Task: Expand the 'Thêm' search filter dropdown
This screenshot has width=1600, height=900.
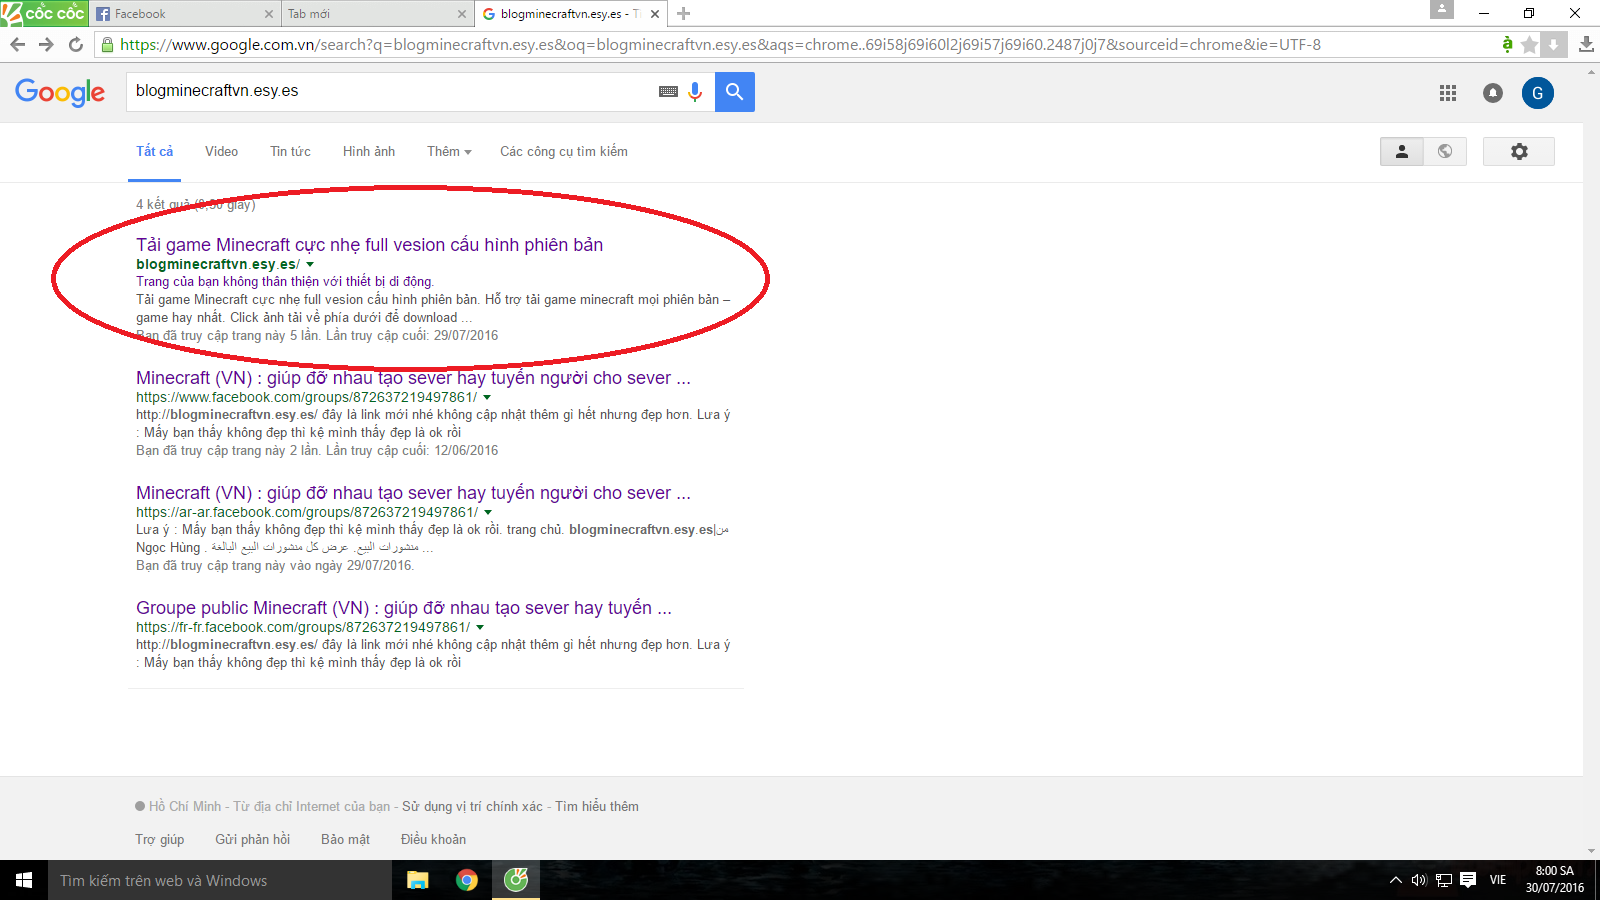Action: [449, 151]
